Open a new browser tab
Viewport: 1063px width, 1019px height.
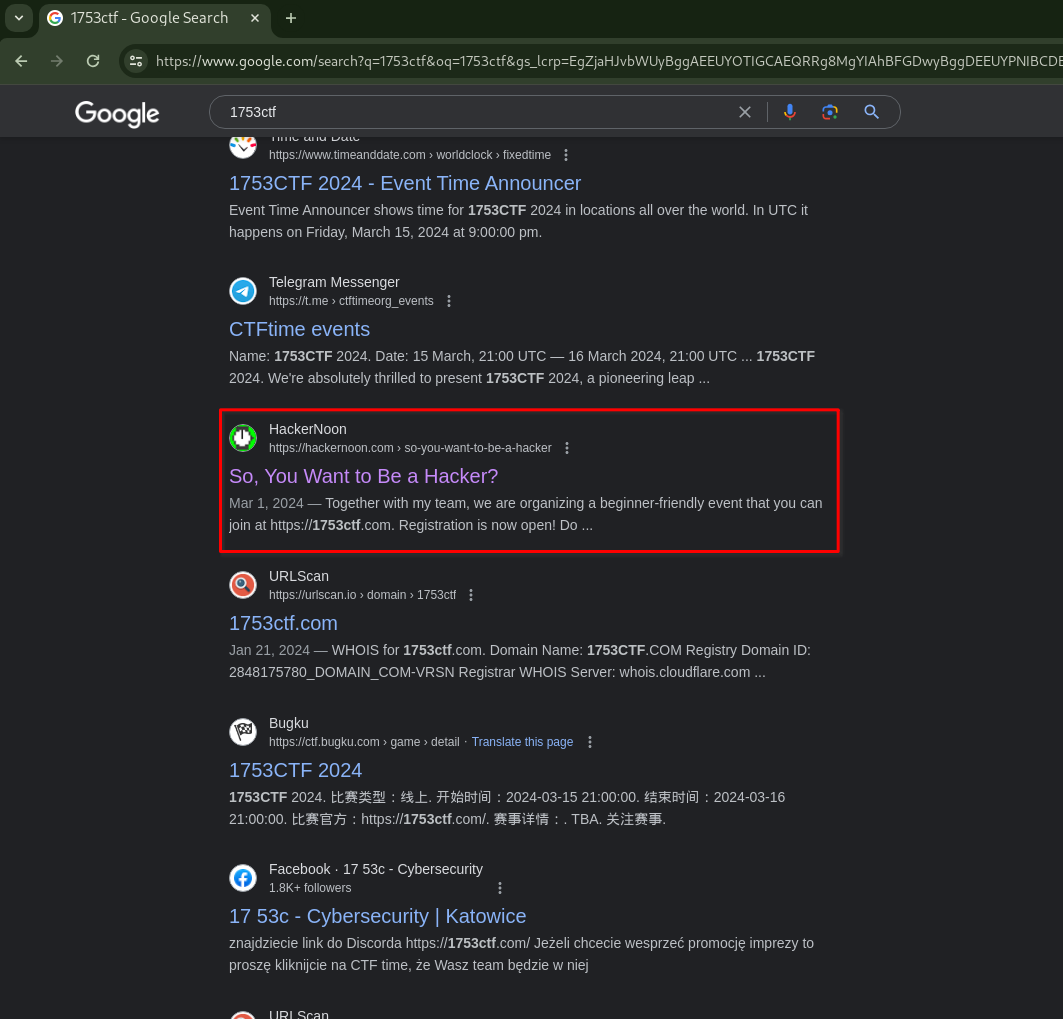[291, 18]
